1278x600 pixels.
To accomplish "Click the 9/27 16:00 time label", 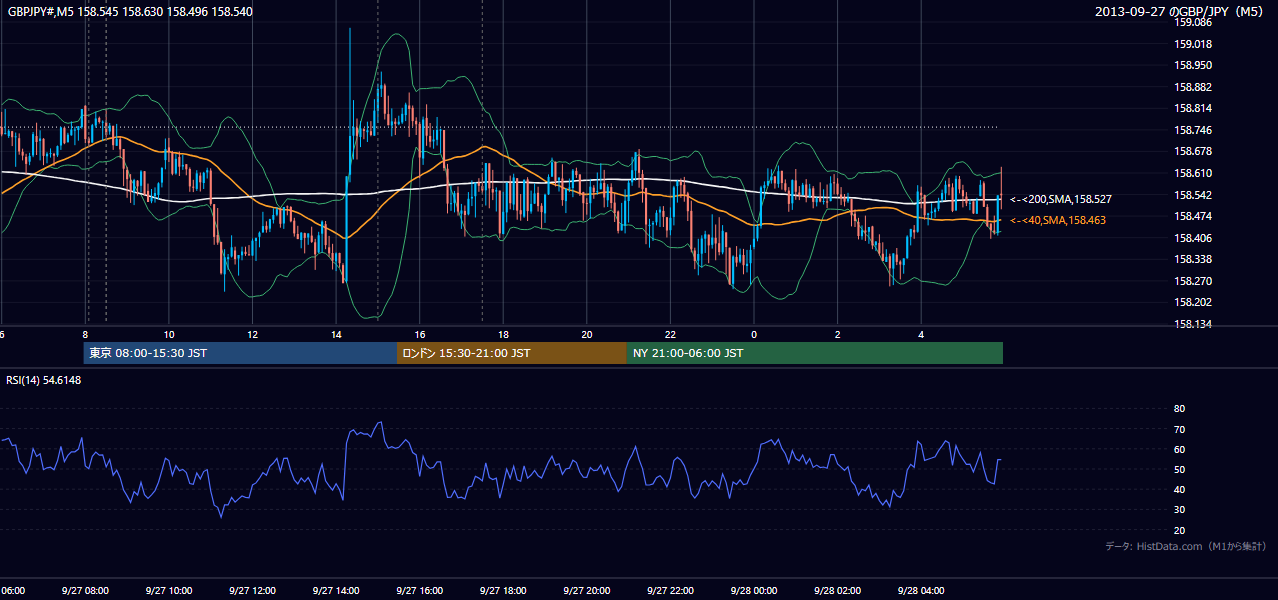I will [x=419, y=591].
